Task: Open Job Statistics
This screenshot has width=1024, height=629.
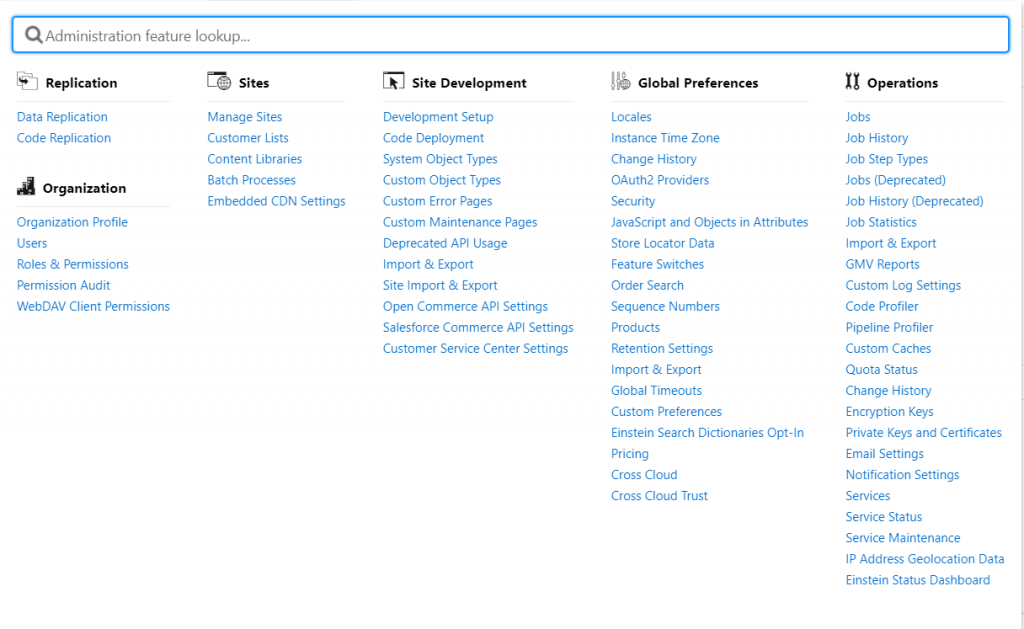Action: tap(881, 222)
